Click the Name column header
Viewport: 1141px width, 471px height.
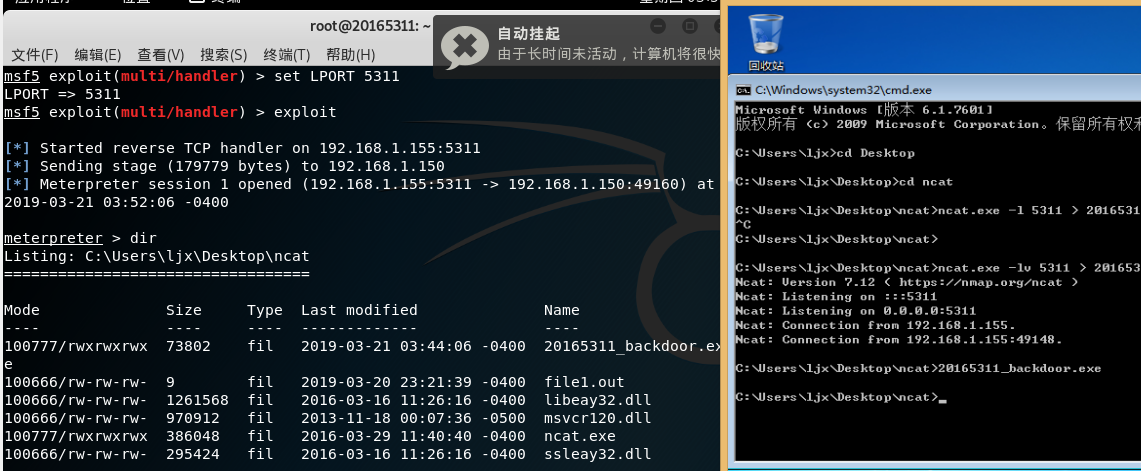point(562,310)
